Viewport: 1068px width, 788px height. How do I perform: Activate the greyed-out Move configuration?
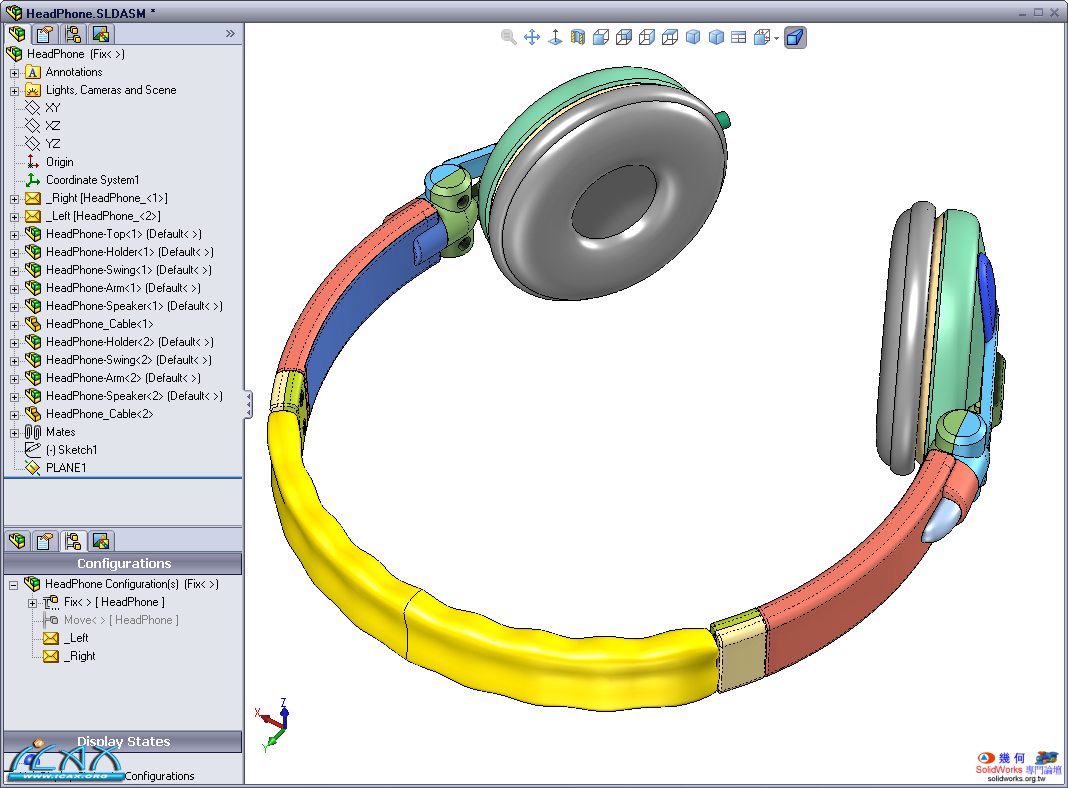(120, 620)
